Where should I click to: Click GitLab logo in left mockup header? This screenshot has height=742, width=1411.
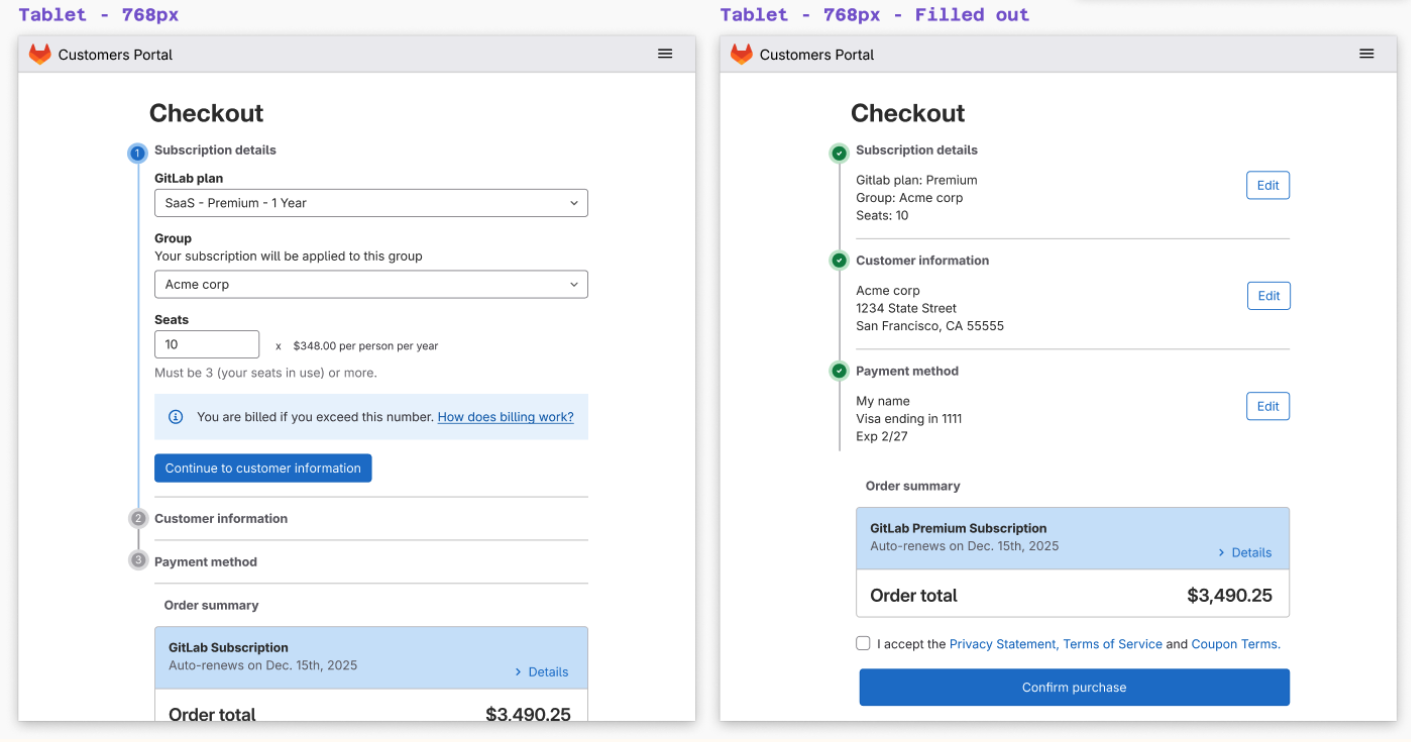[x=40, y=54]
